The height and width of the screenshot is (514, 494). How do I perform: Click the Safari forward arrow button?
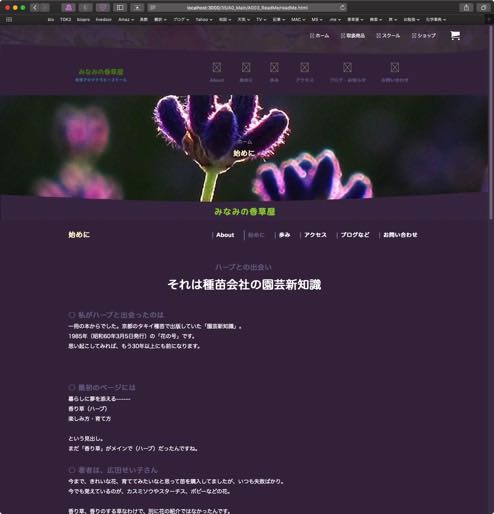coord(45,7)
